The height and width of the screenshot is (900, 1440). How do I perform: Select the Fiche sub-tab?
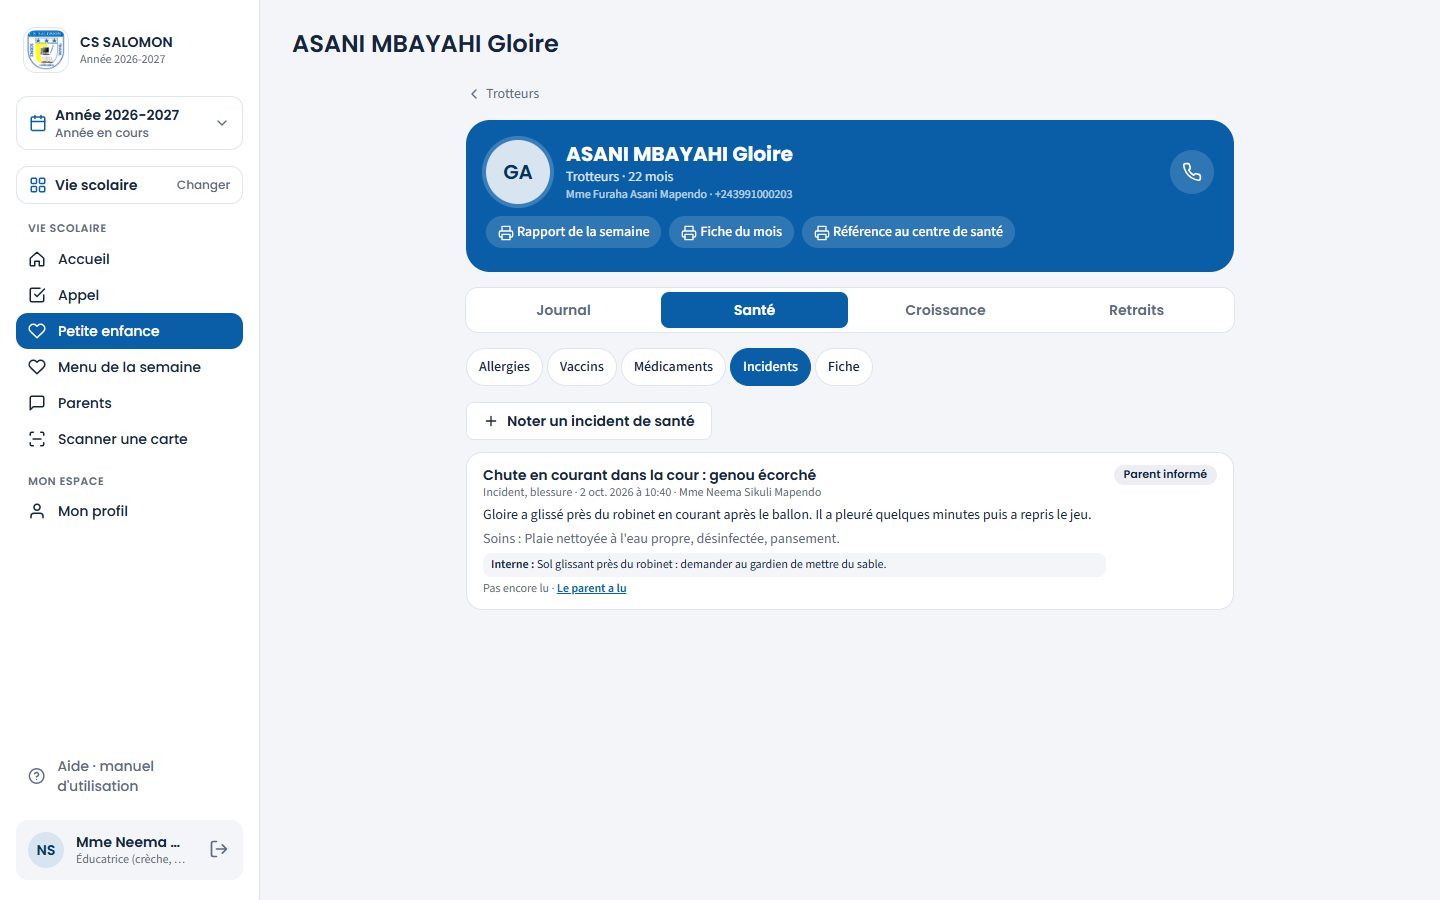click(x=844, y=367)
